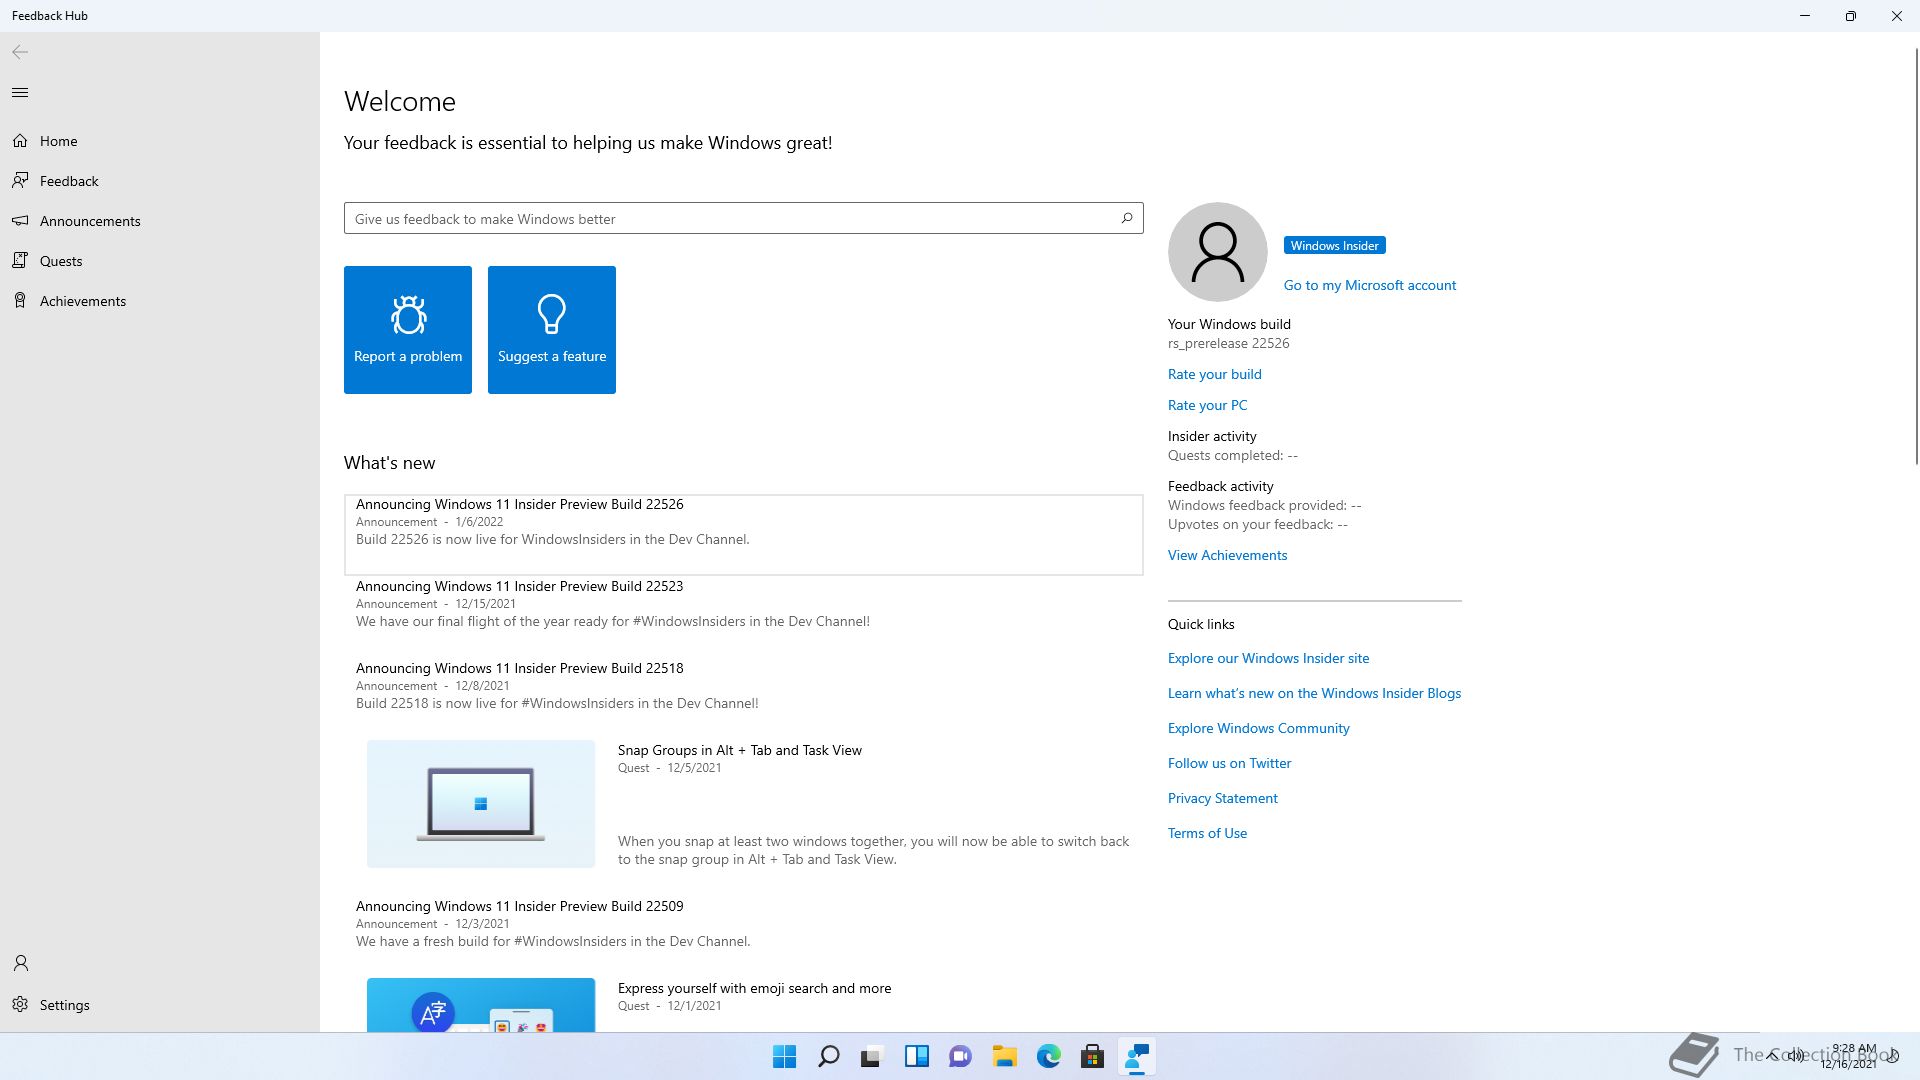Click the lightbulb icon to suggest a feature

[x=552, y=314]
